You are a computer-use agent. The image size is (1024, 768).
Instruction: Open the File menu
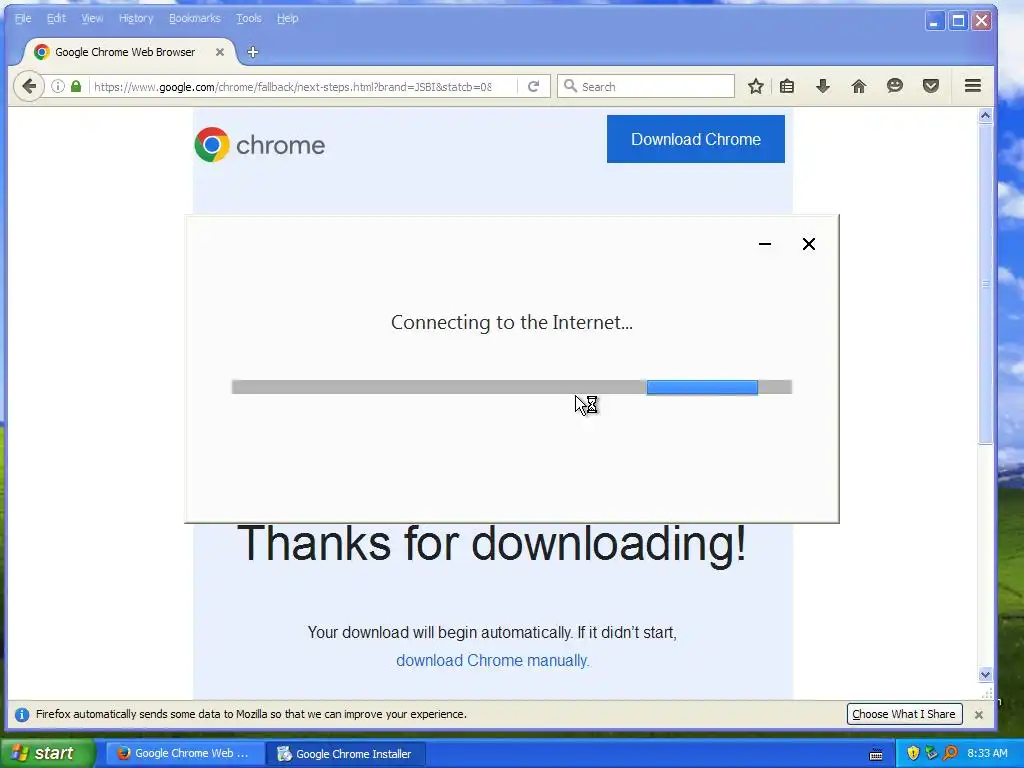(x=23, y=18)
